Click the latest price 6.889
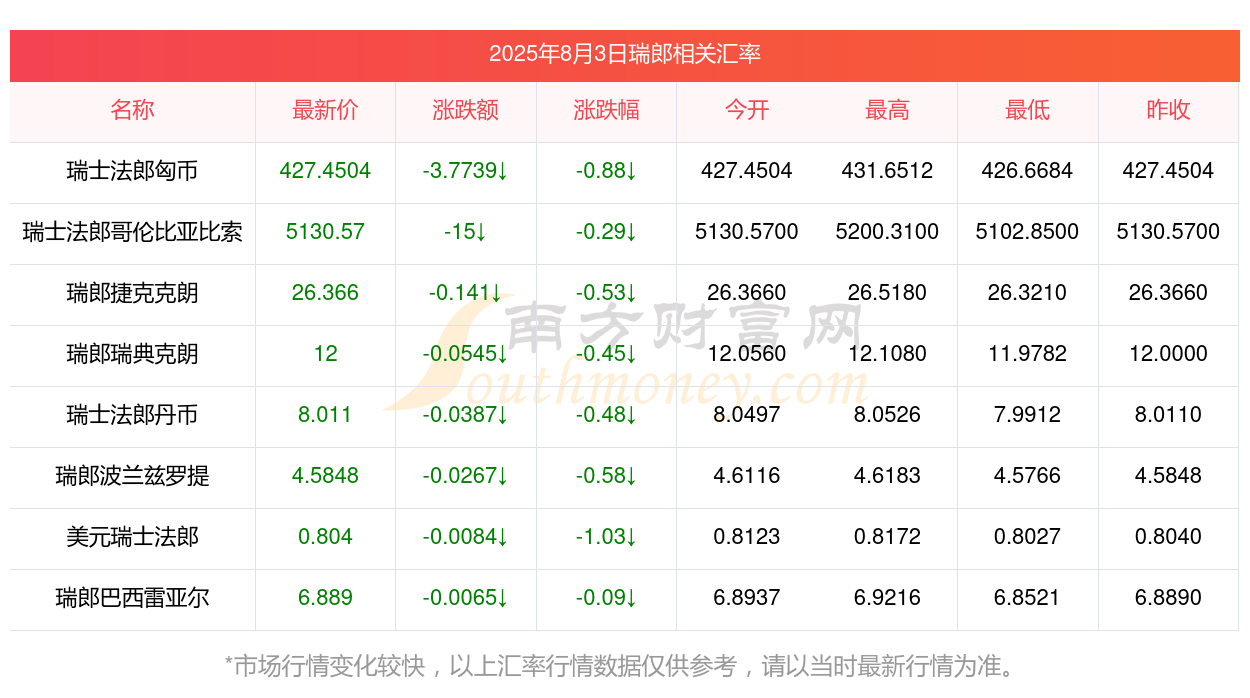 click(325, 598)
